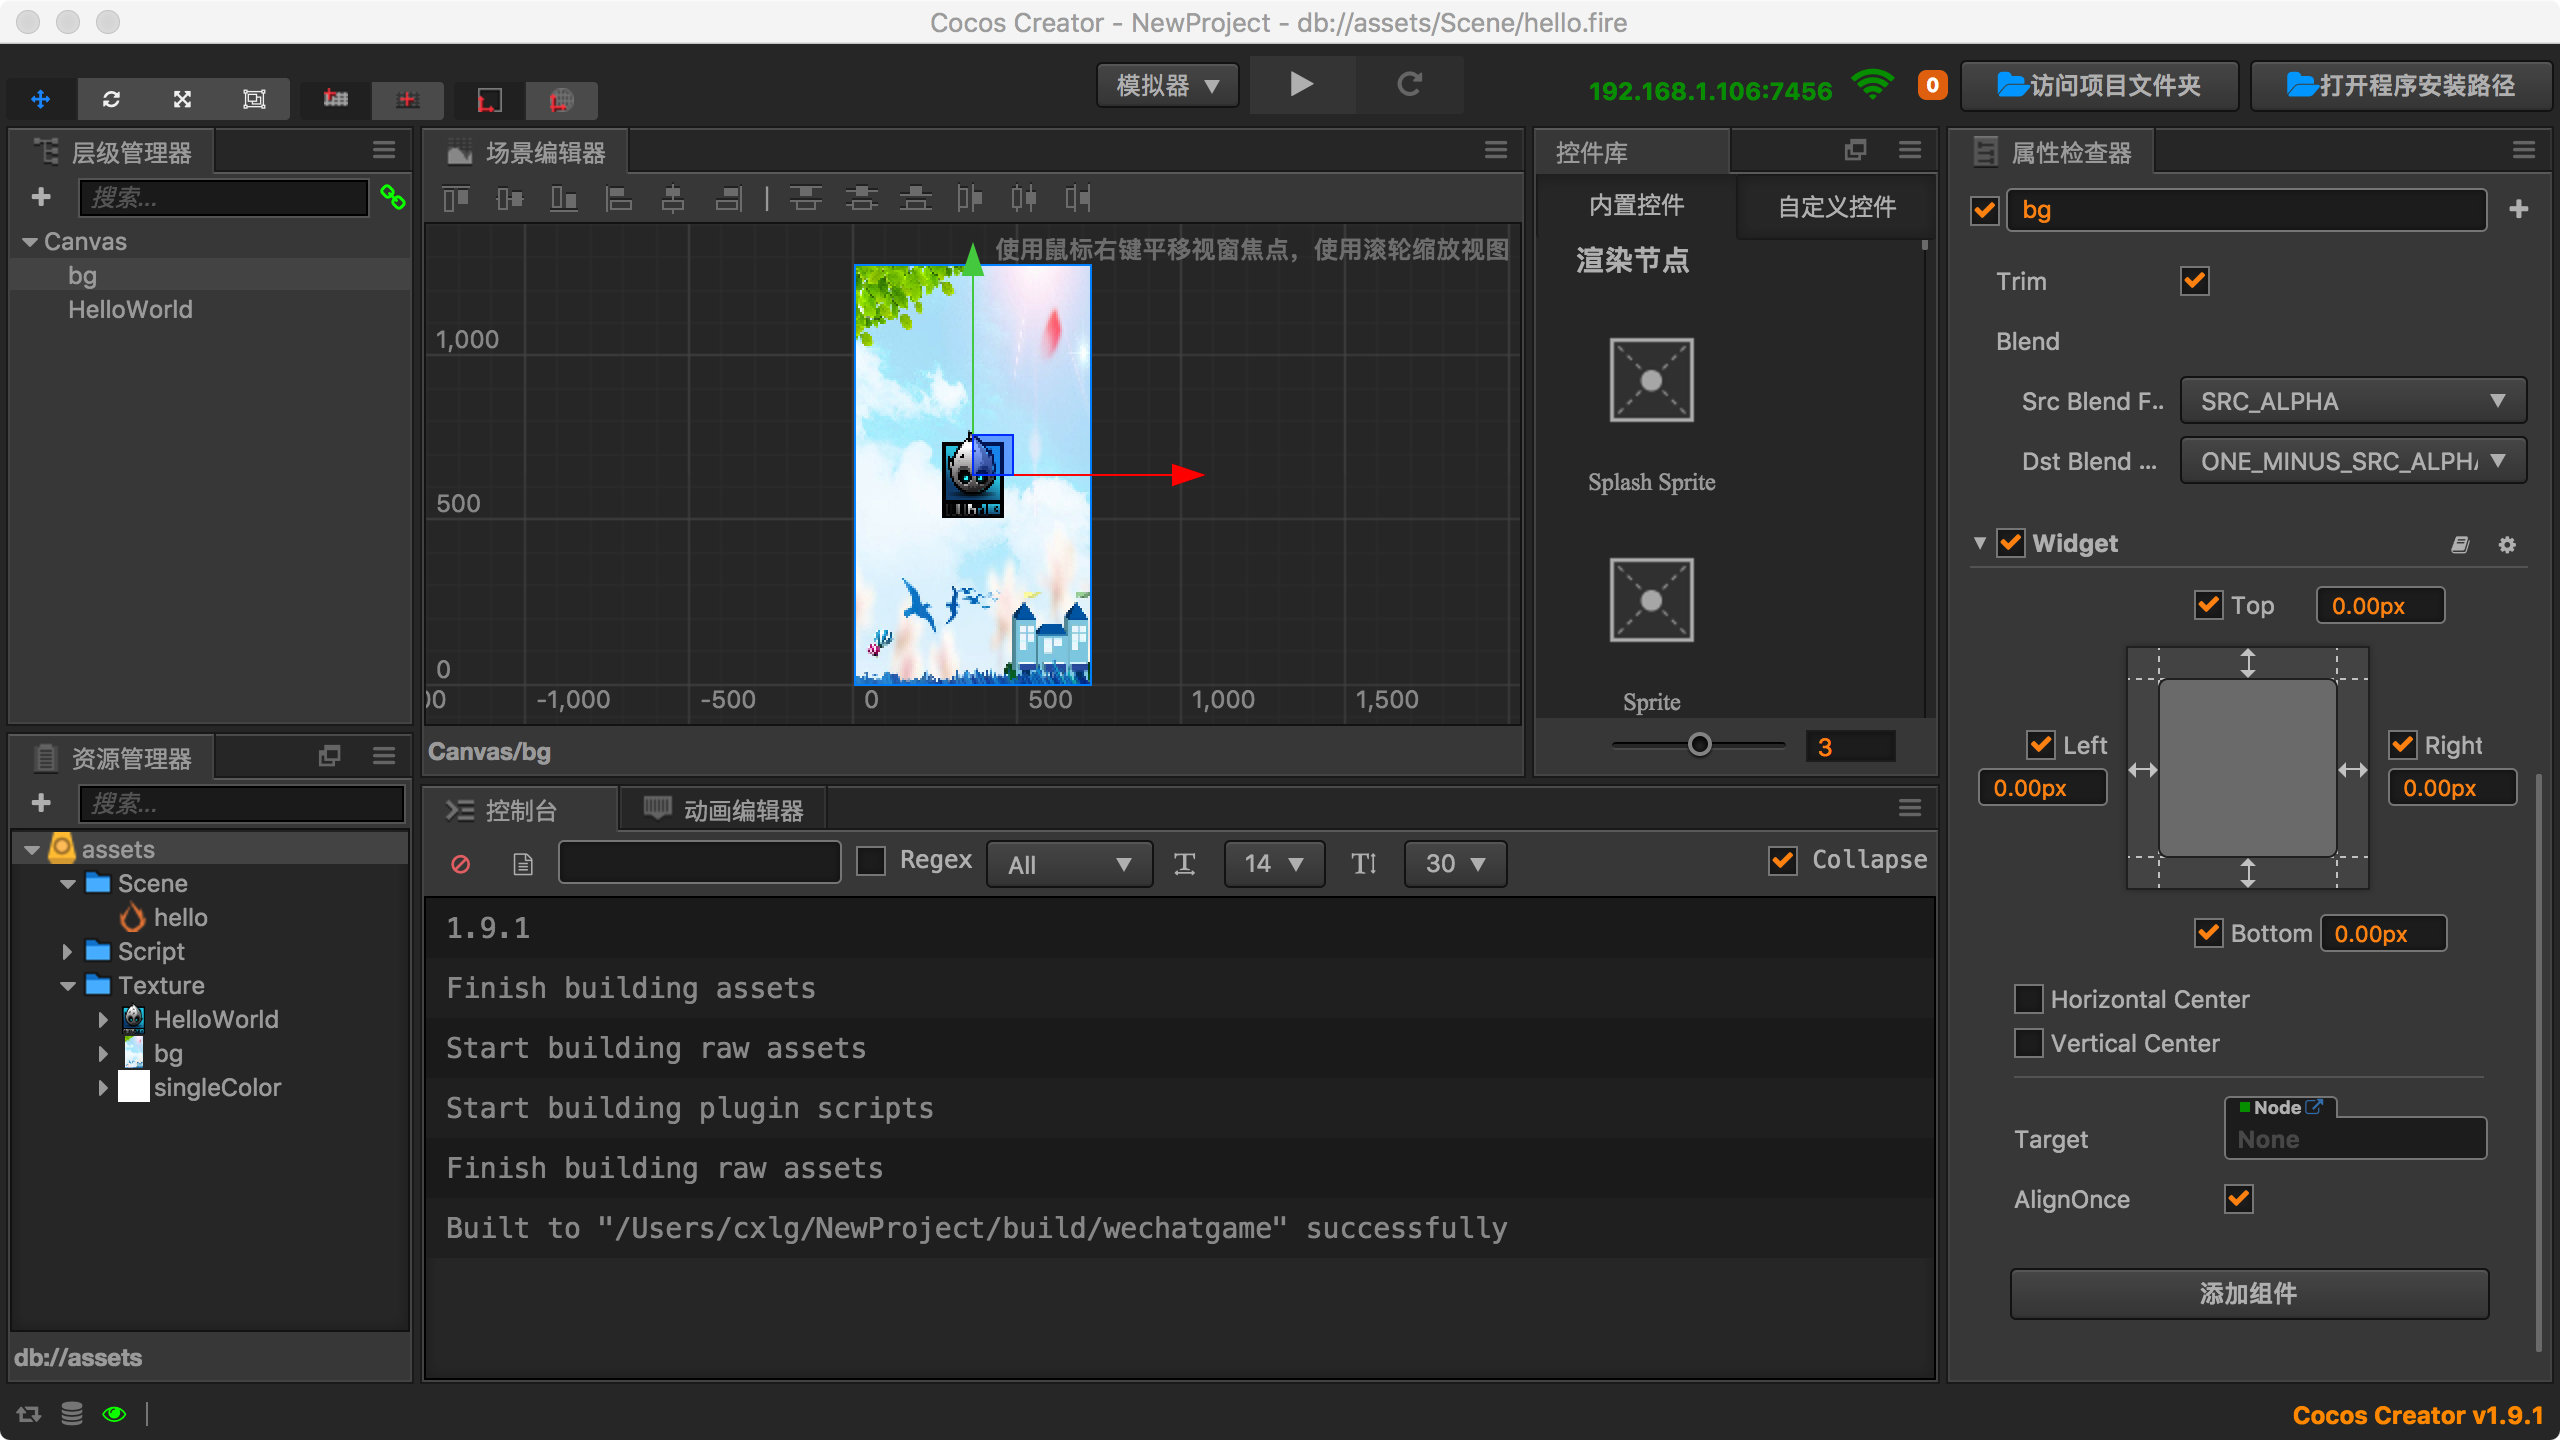Open the 模拟器 preview platform dropdown
This screenshot has height=1440, width=2560.
coord(1167,86)
